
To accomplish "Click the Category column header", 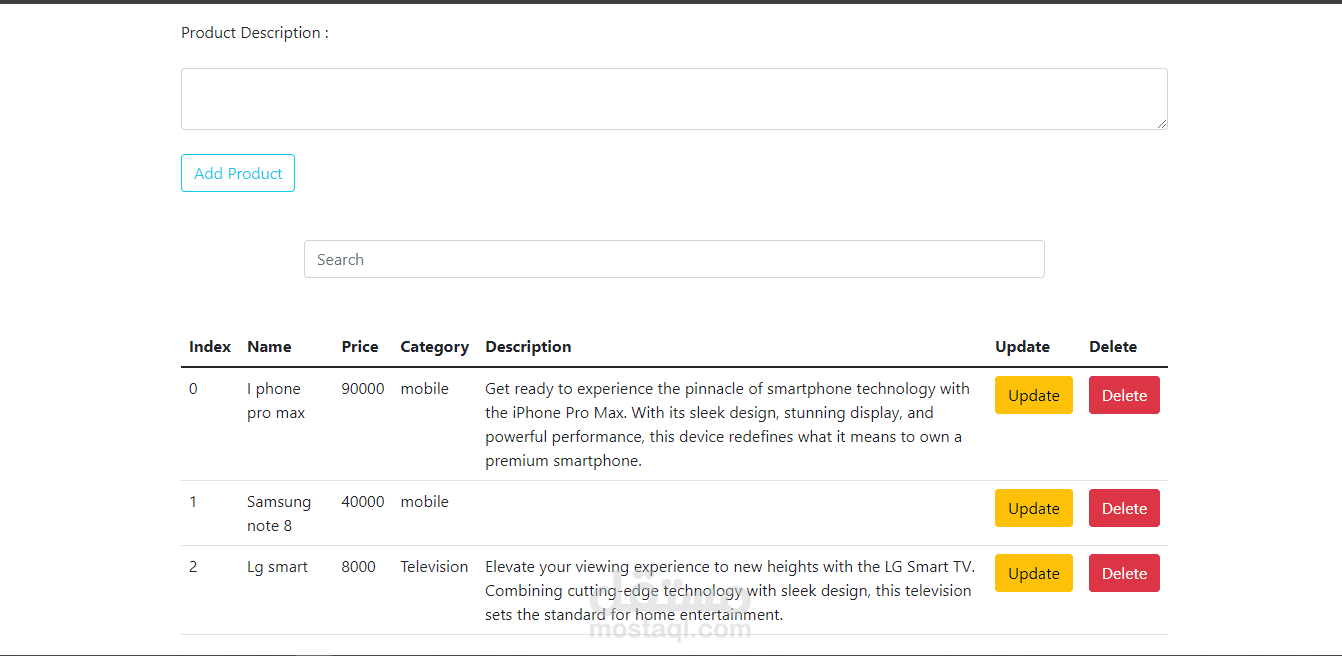I will (434, 347).
